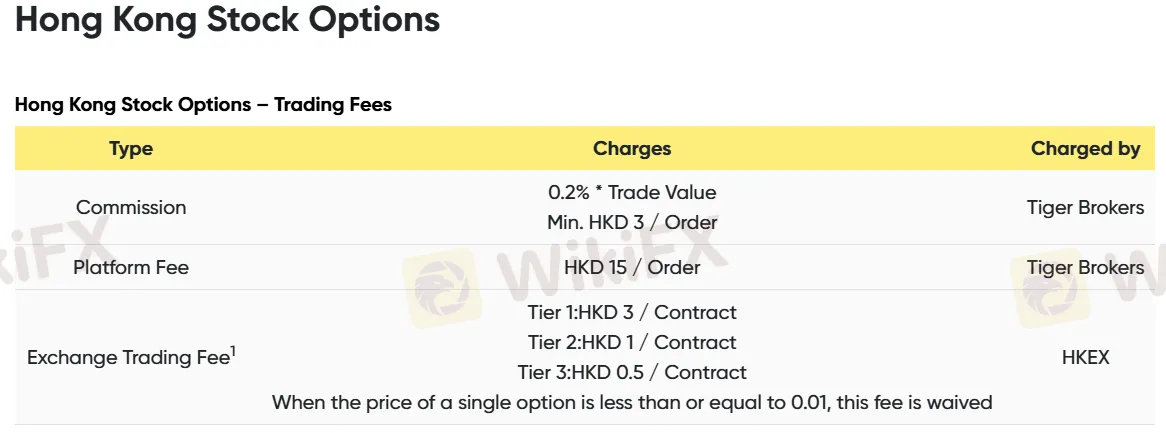The image size is (1166, 433).
Task: Click the "Hong Kong Stock Options" main heading
Action: click(227, 20)
